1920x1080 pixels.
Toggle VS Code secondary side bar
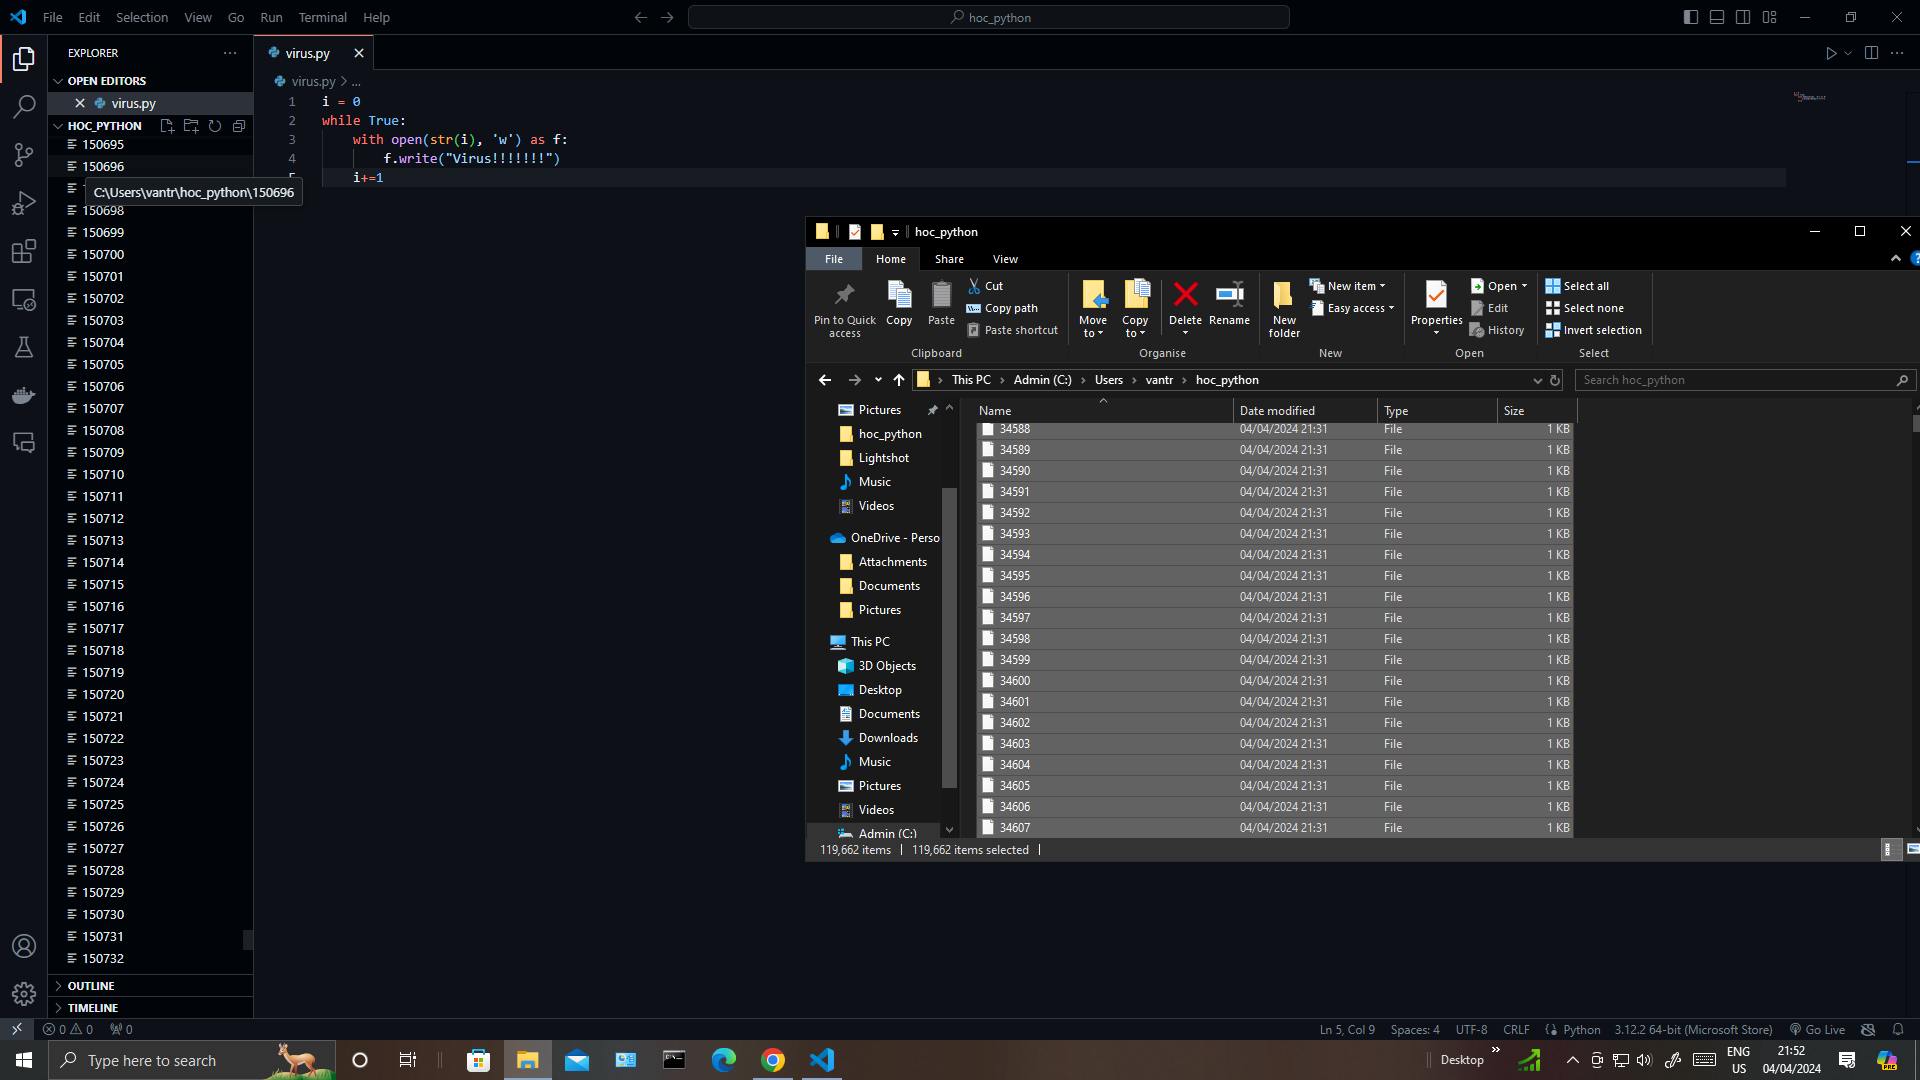pyautogui.click(x=1743, y=17)
